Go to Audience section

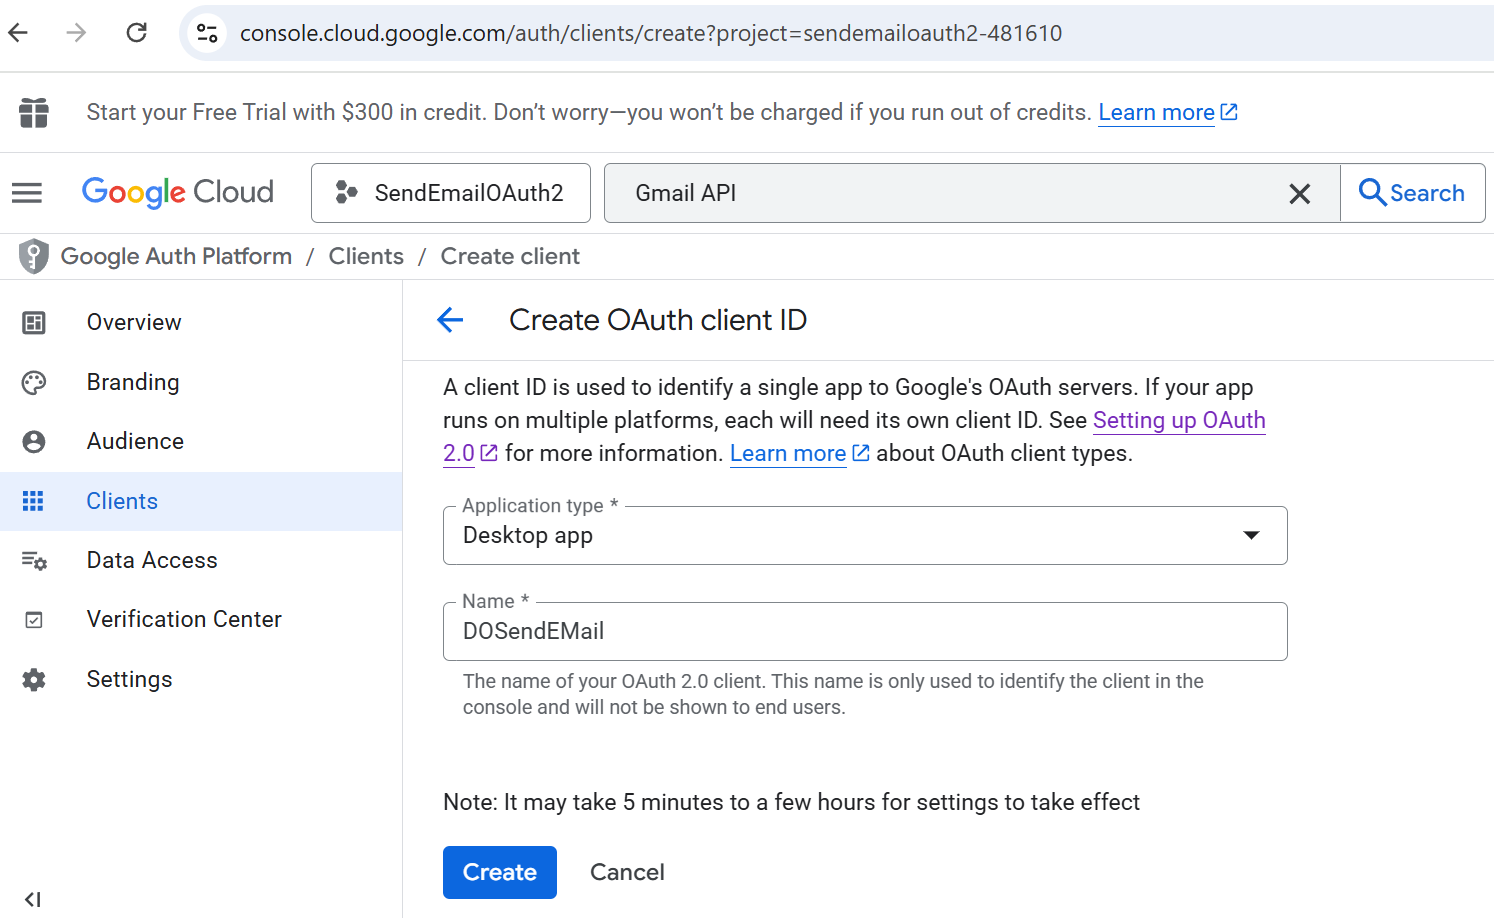point(135,441)
